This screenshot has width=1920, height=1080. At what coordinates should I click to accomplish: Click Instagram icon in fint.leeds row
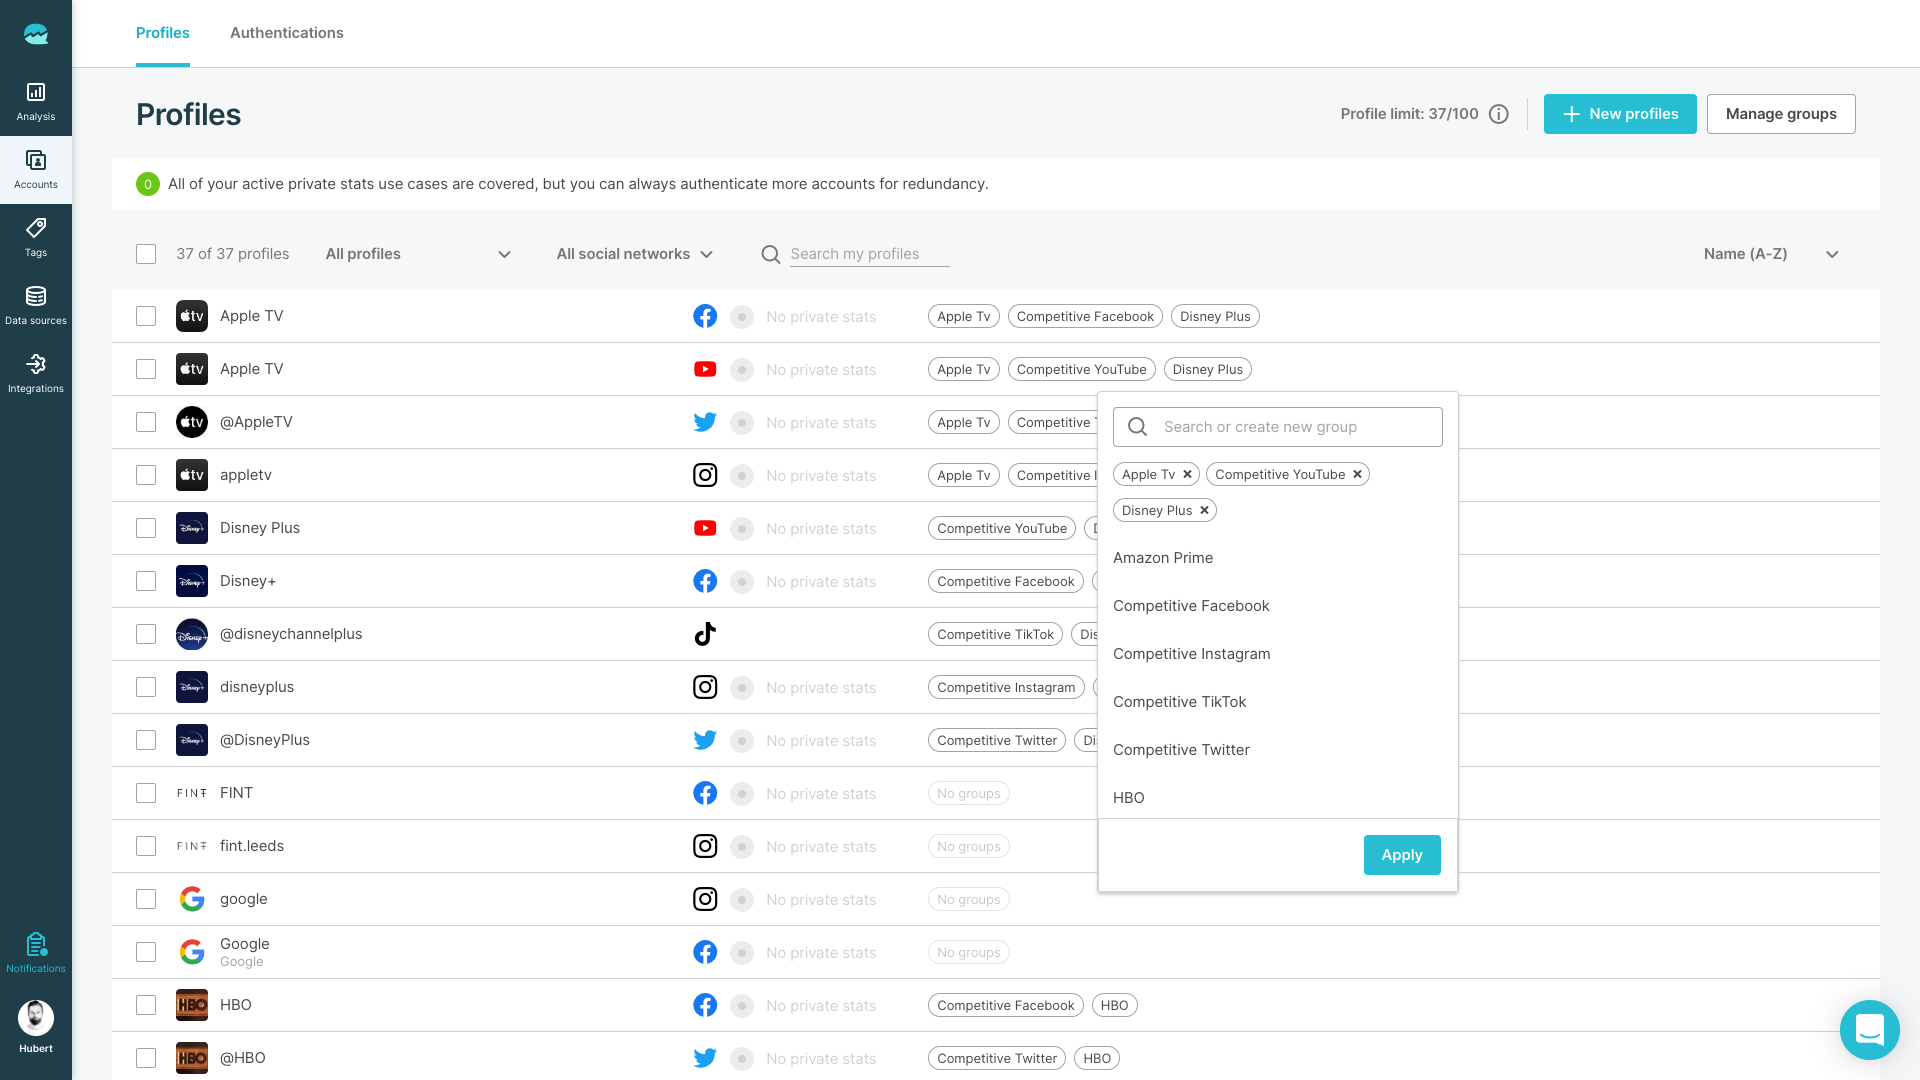705,846
